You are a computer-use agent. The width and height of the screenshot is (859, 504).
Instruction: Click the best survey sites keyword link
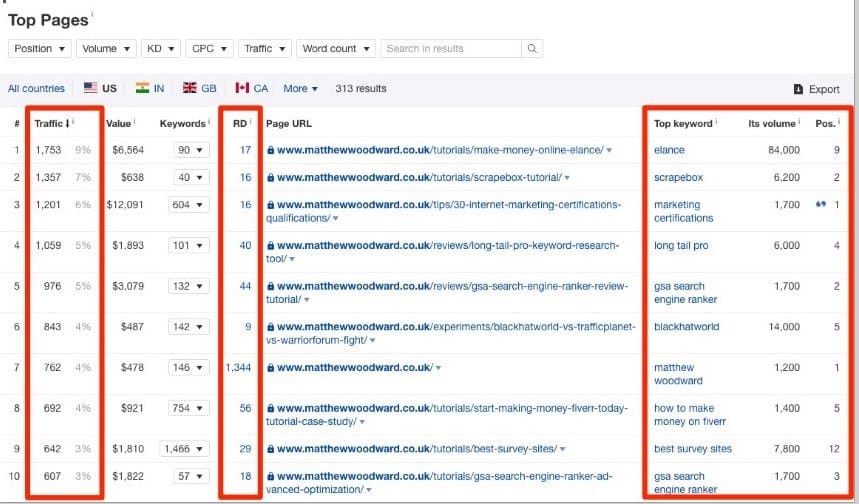[x=692, y=449]
